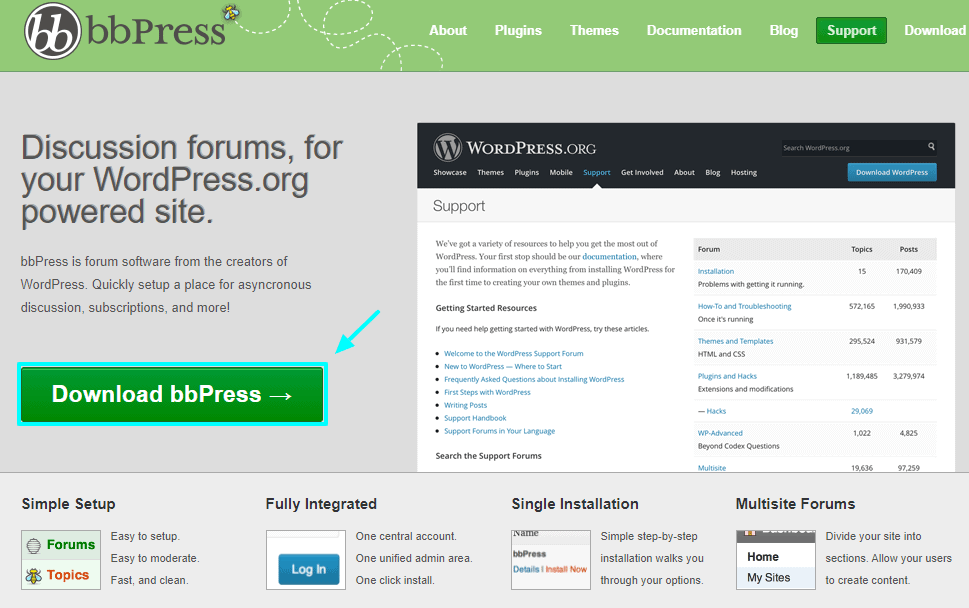Image resolution: width=969 pixels, height=608 pixels.
Task: Click the Download WordPress button in preview
Action: (892, 172)
